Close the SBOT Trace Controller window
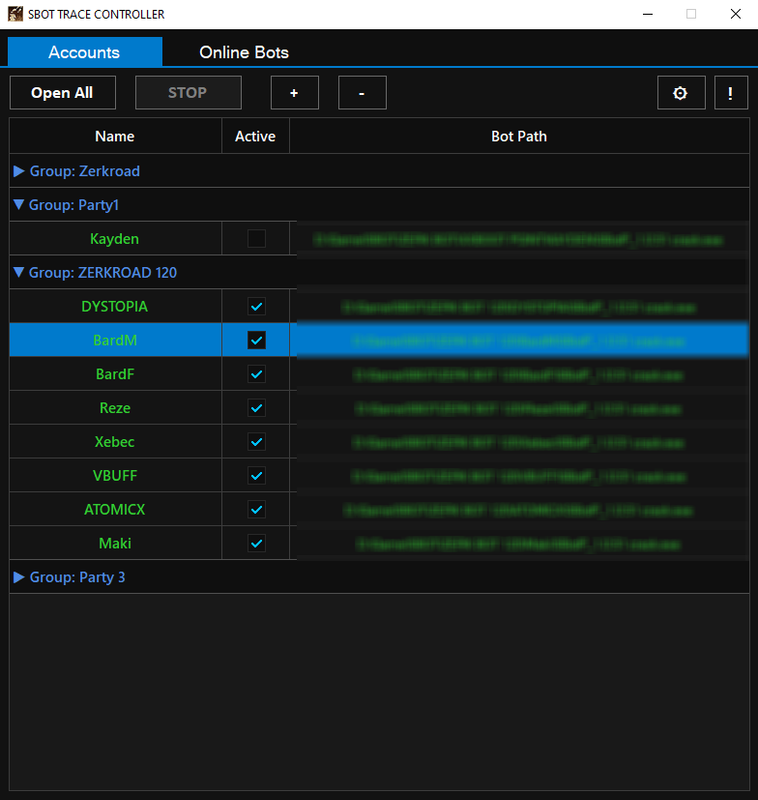 pyautogui.click(x=736, y=14)
